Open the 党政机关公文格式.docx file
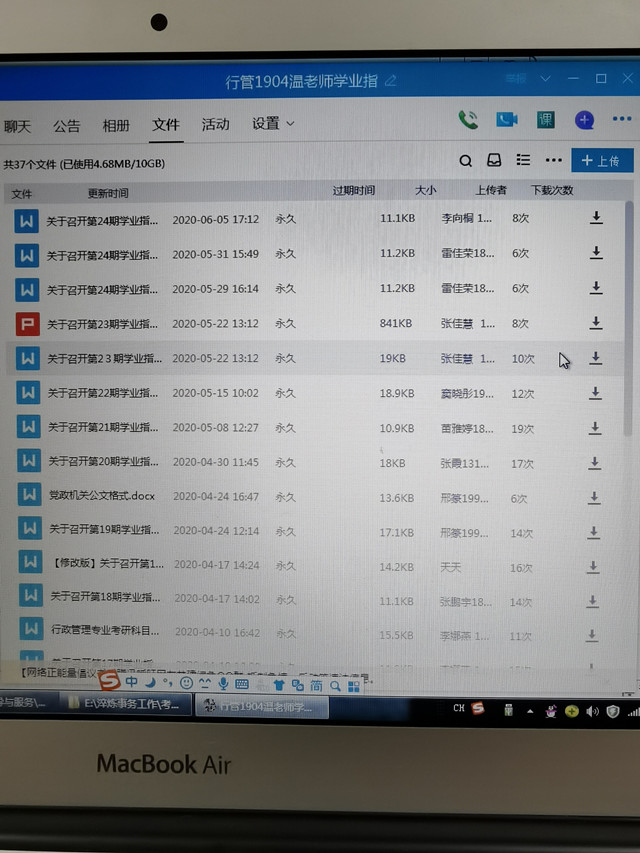Viewport: 640px width, 853px height. click(100, 497)
